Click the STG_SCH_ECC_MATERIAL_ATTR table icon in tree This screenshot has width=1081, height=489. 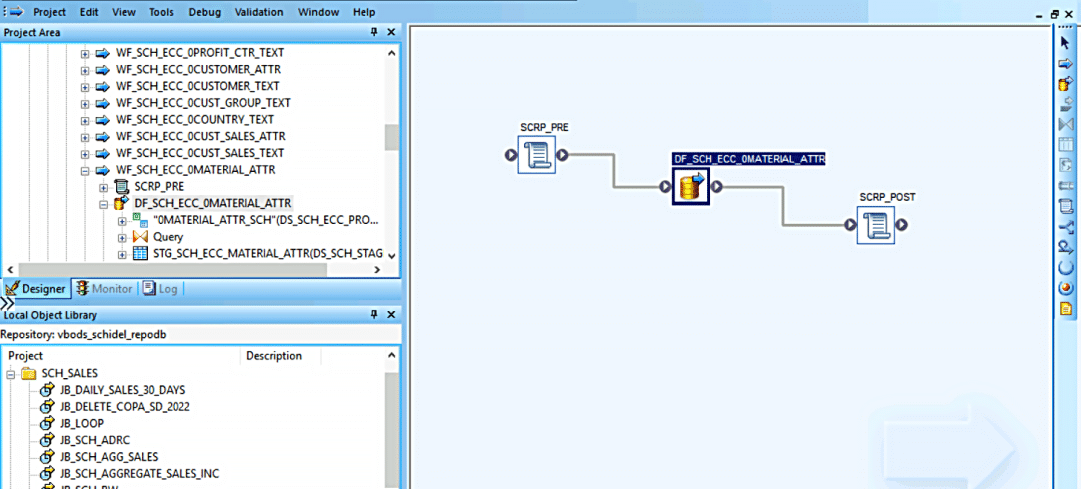[x=141, y=254]
